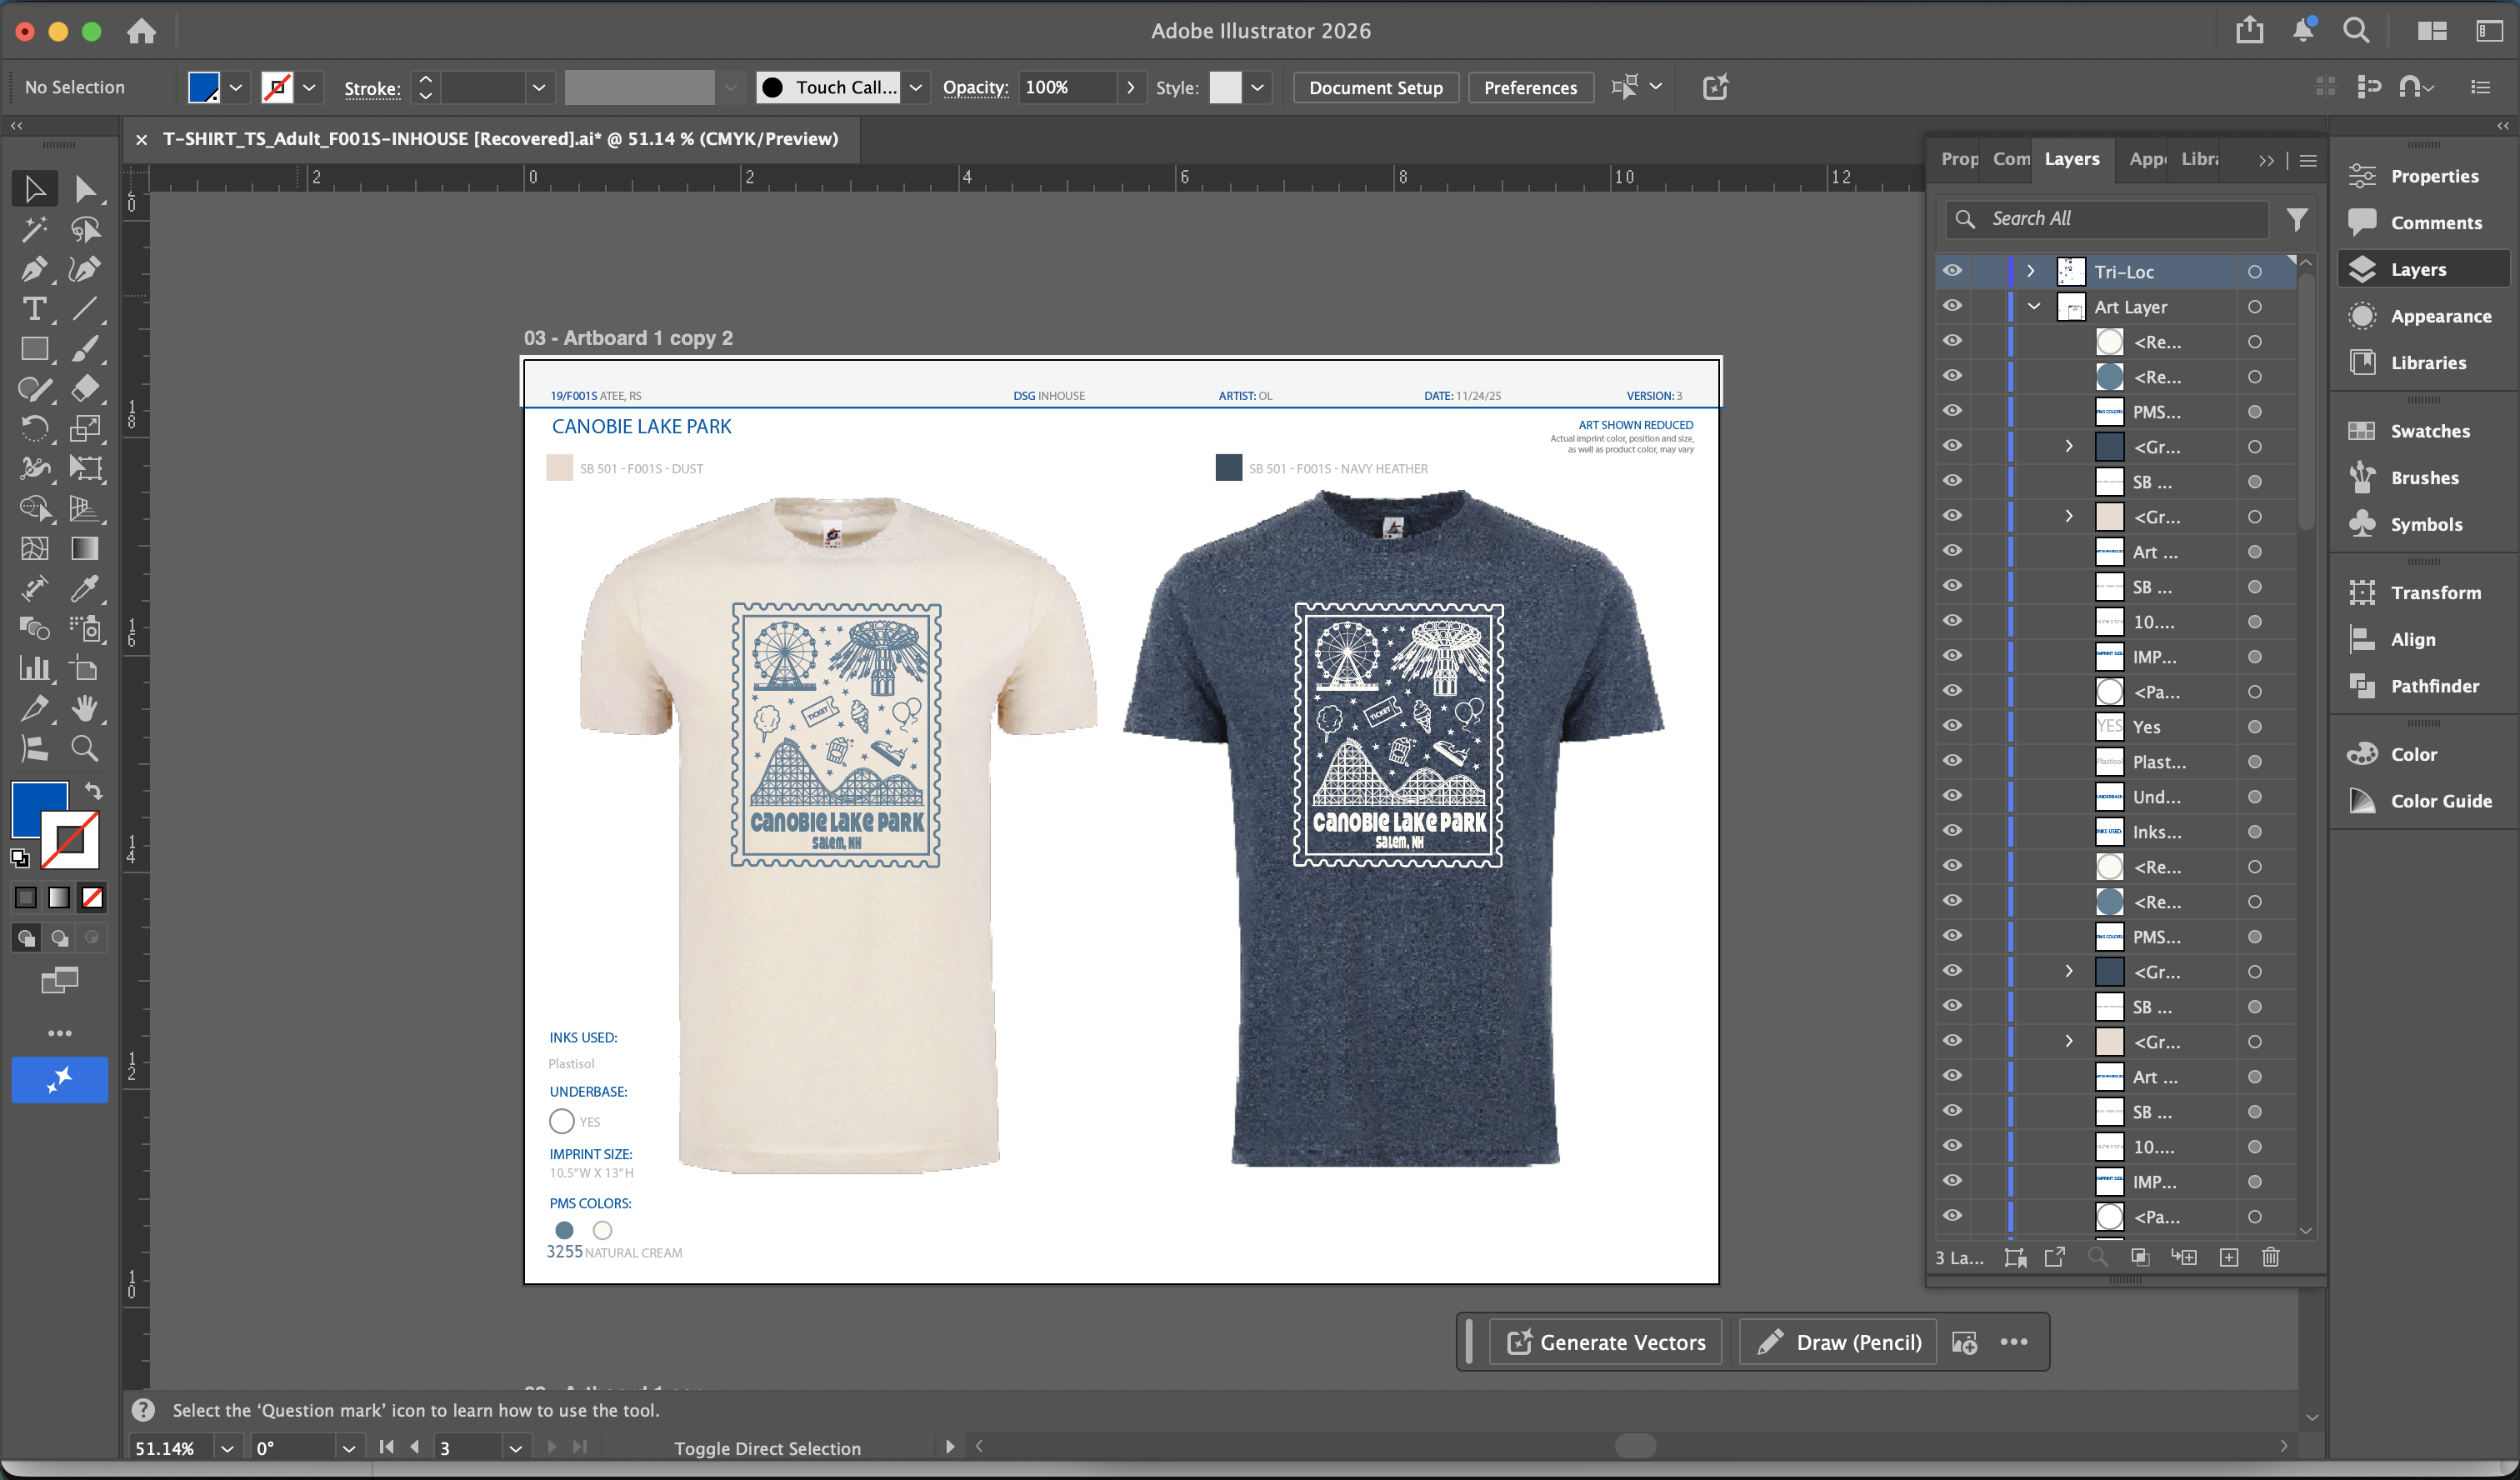Select the Line Segment tool
The height and width of the screenshot is (1480, 2520).
click(85, 309)
